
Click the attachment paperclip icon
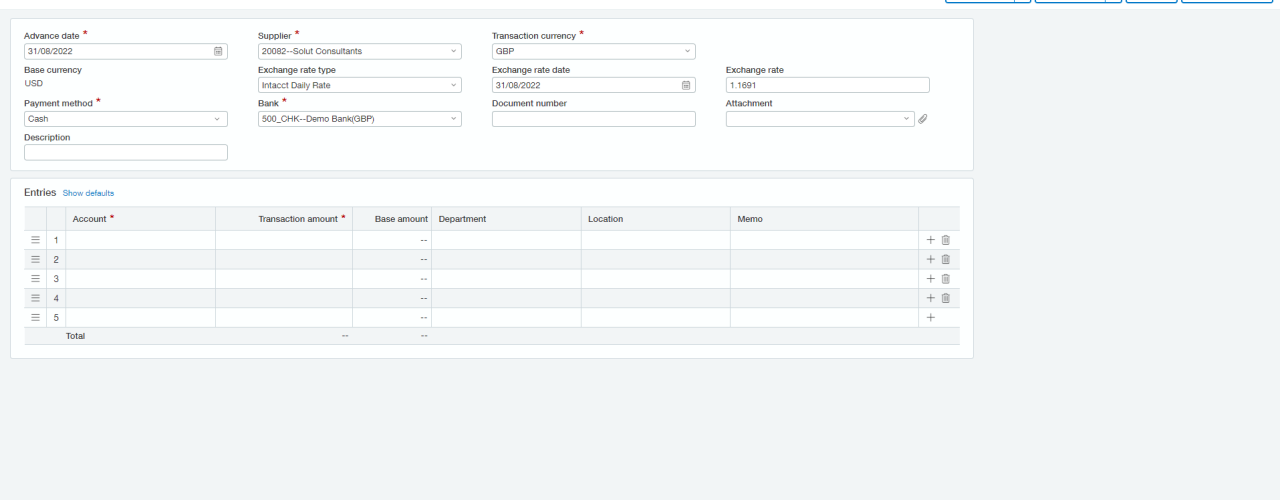click(923, 119)
